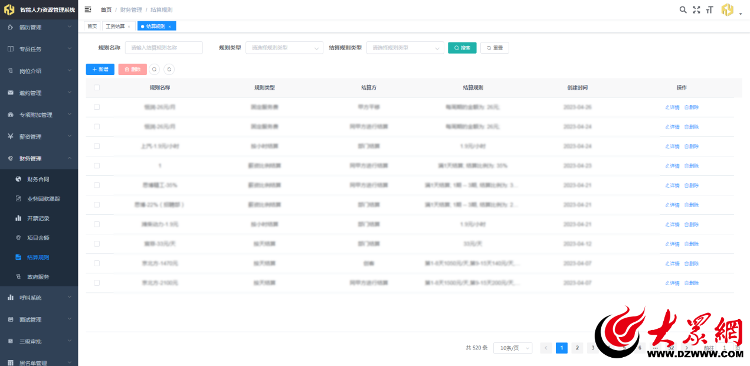Open the bar-chart icon item 开票记录 in sidebar
This screenshot has height=366, width=750.
click(39, 218)
